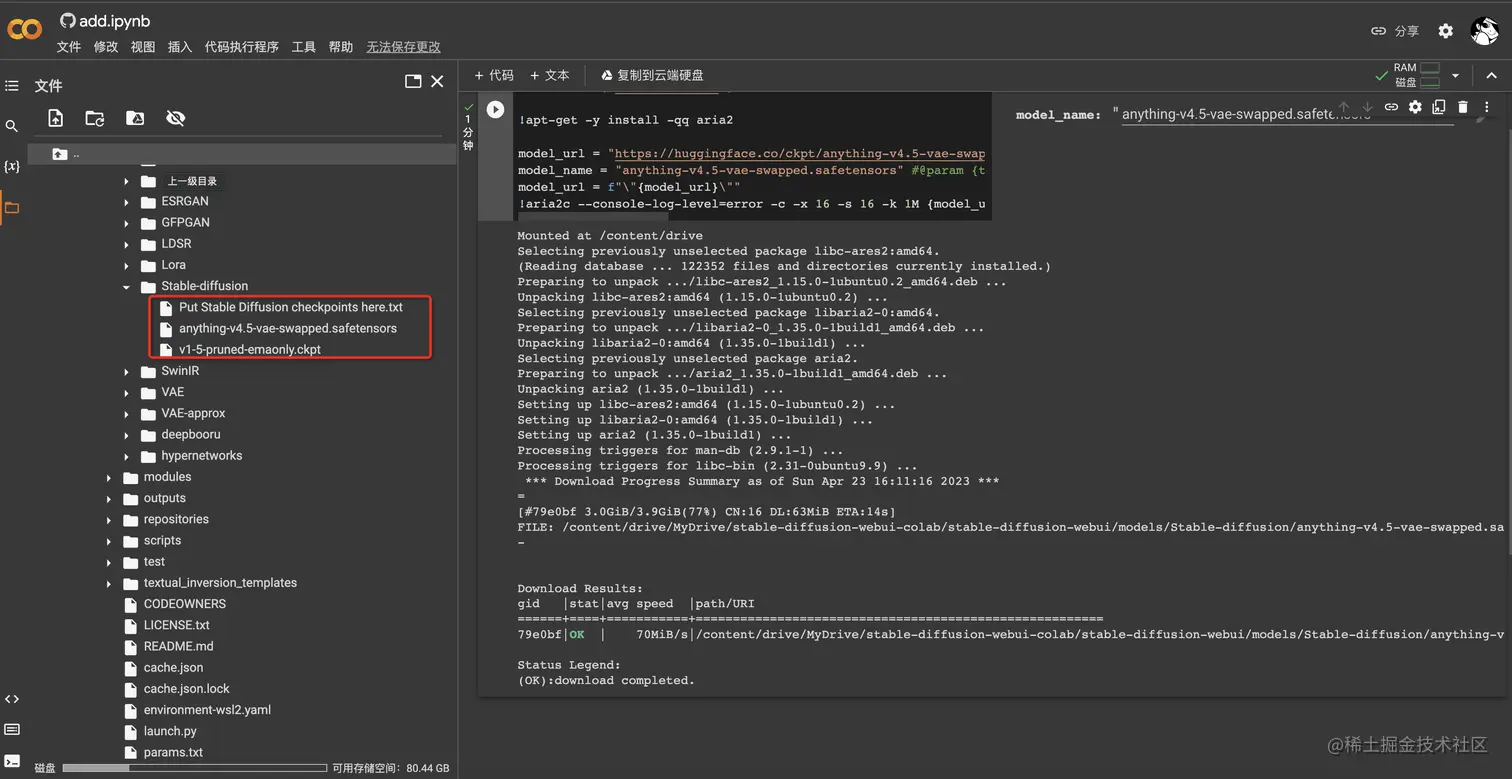Image resolution: width=1512 pixels, height=779 pixels.
Task: Click the Colab logo
Action: [x=25, y=30]
